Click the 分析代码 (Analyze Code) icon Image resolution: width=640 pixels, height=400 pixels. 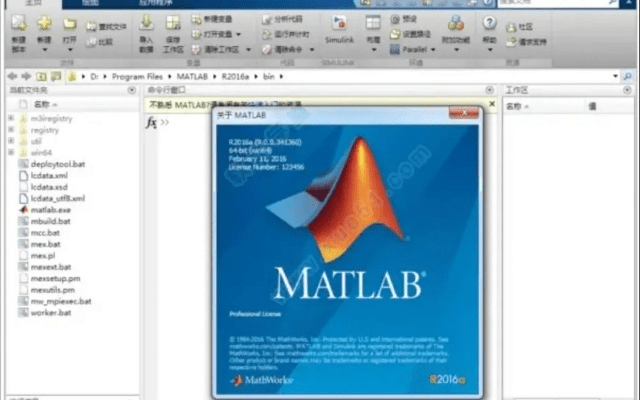pos(267,19)
